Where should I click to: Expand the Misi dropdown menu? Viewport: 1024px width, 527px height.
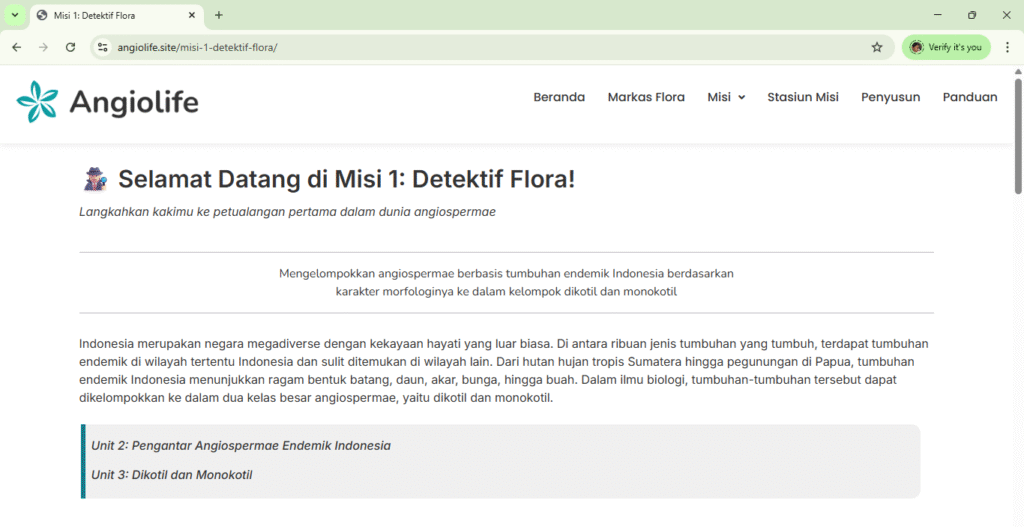[x=726, y=97]
